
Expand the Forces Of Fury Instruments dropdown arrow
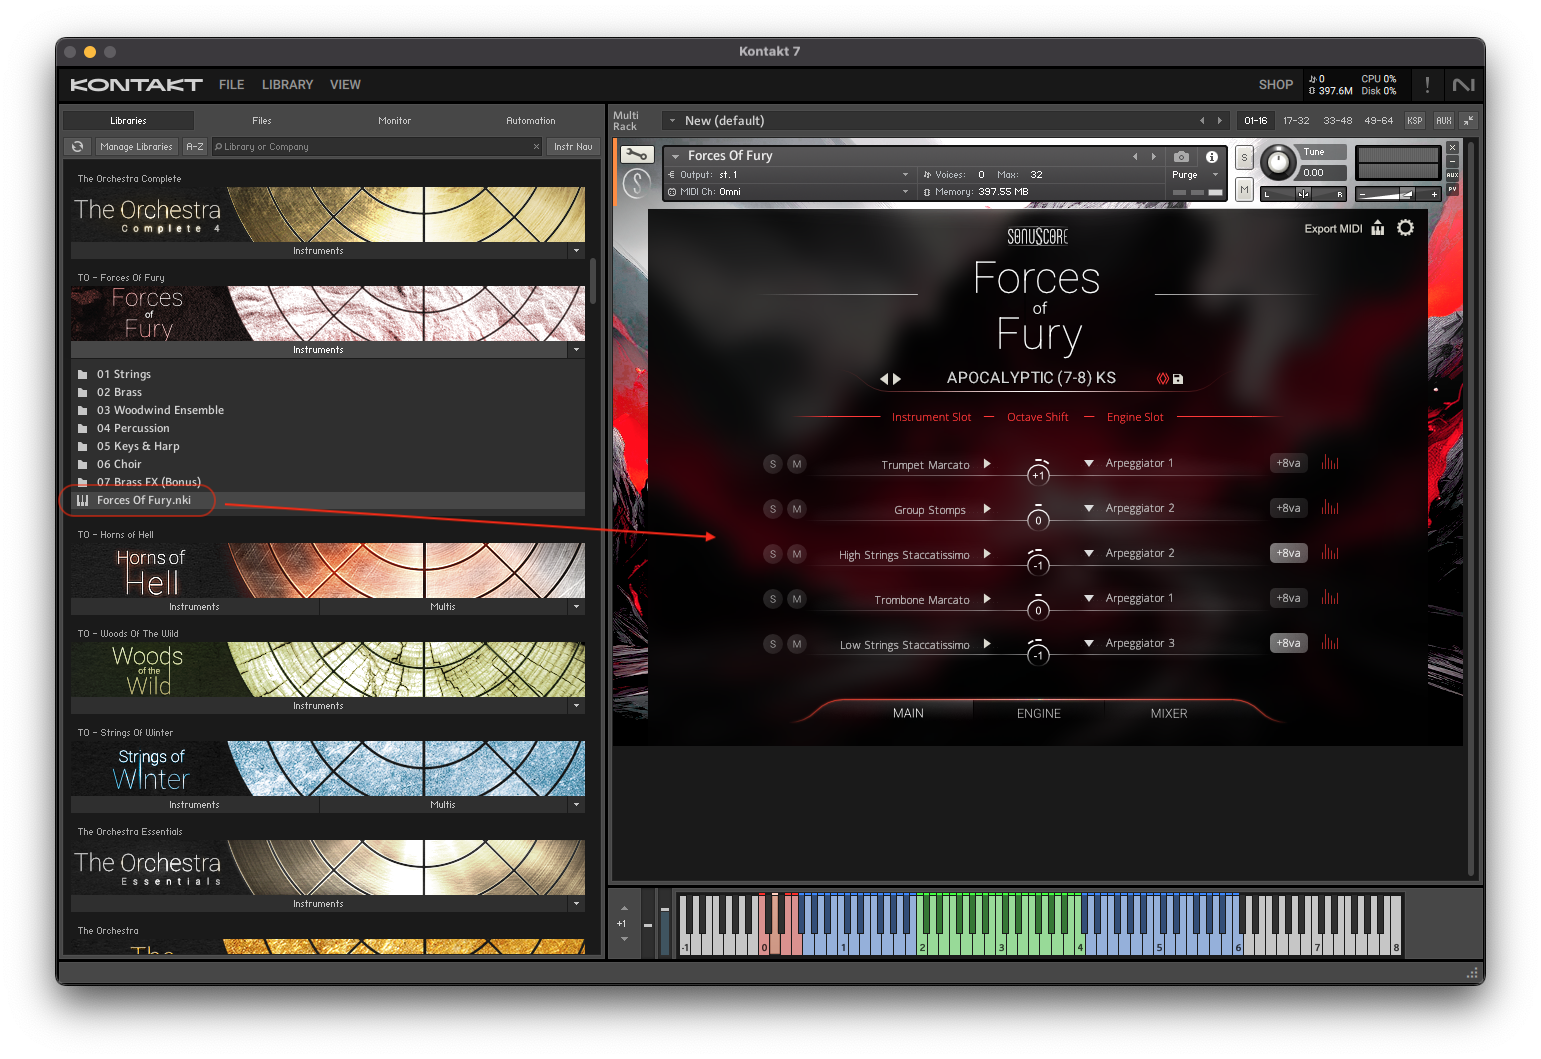pyautogui.click(x=576, y=350)
